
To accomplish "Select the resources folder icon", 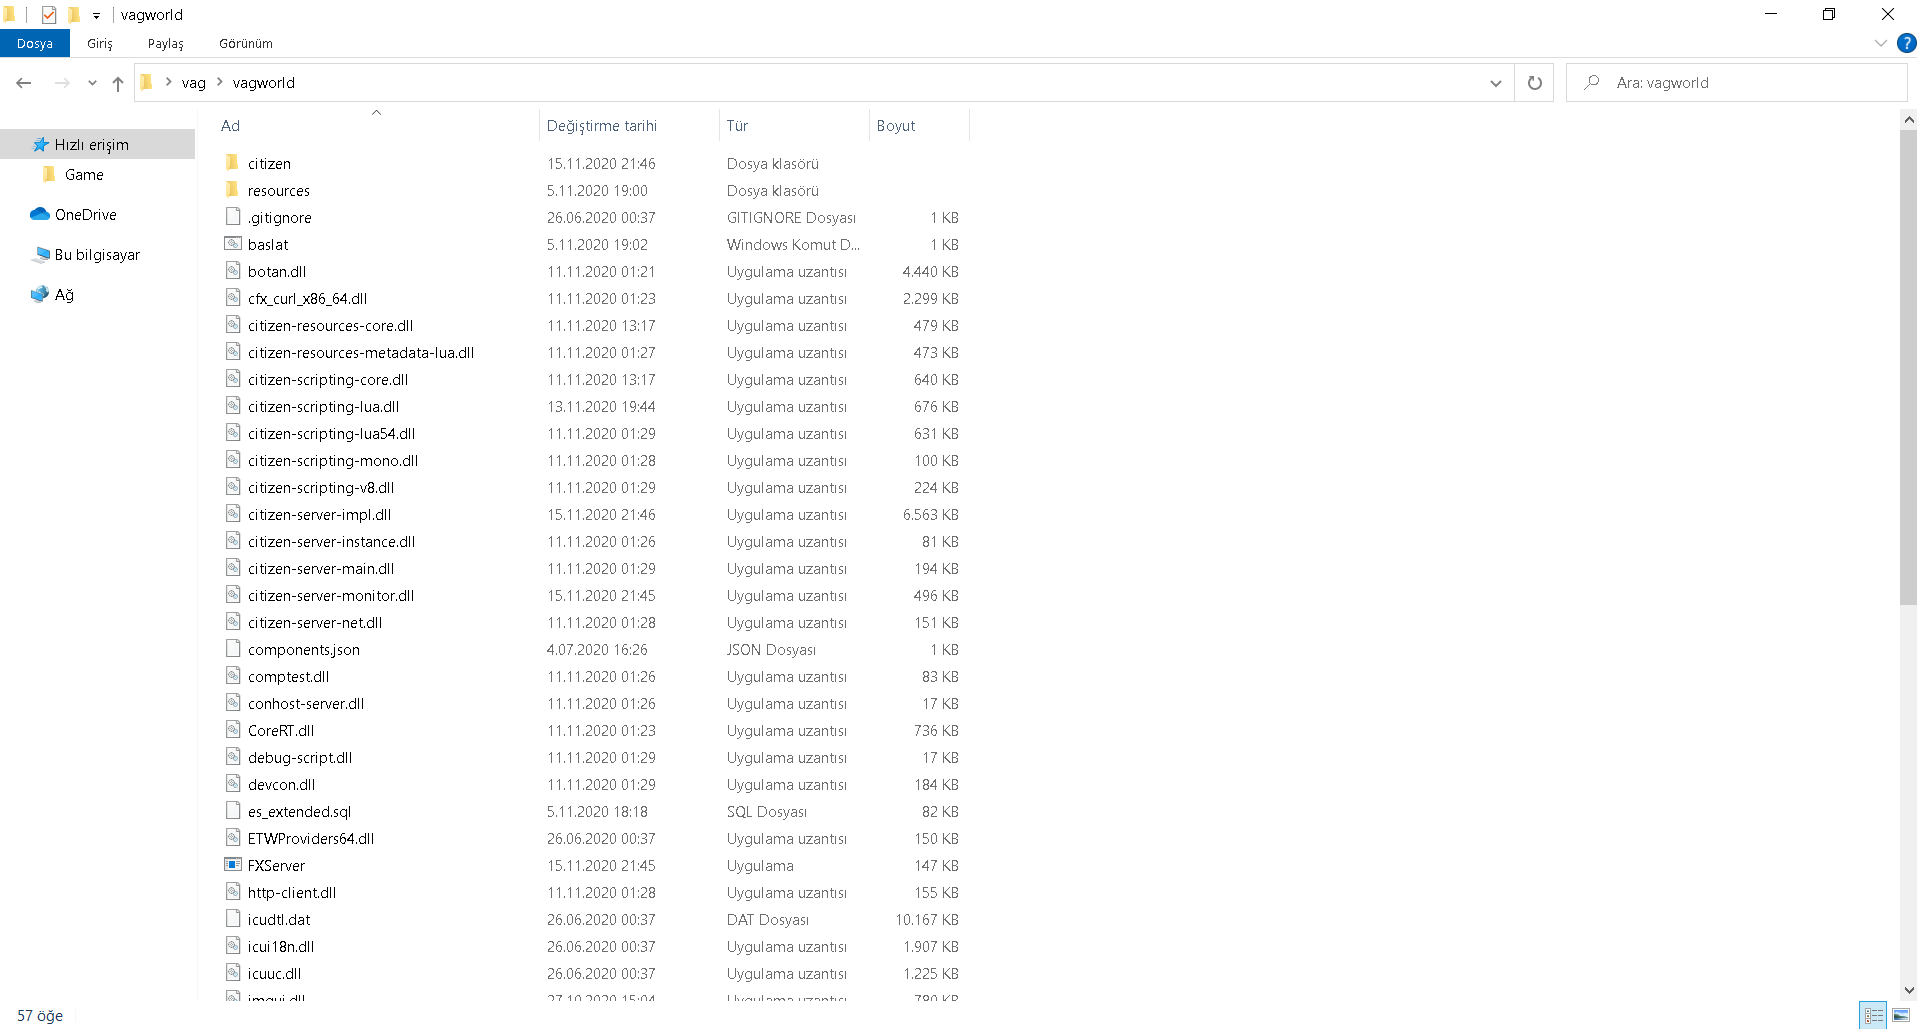I will 232,190.
